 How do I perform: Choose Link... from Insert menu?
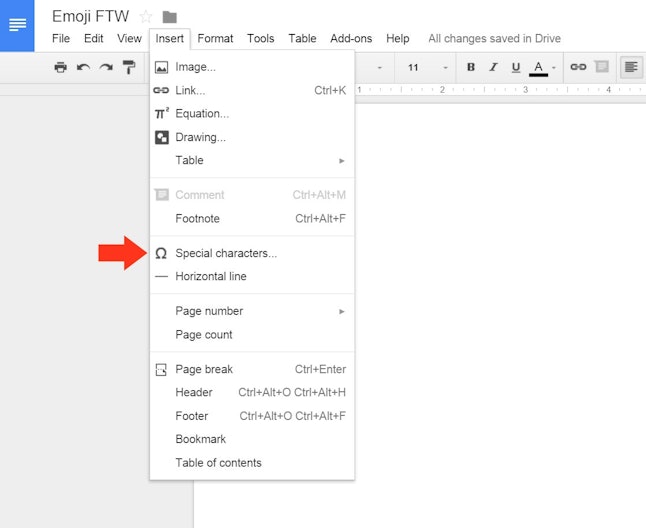[252, 90]
